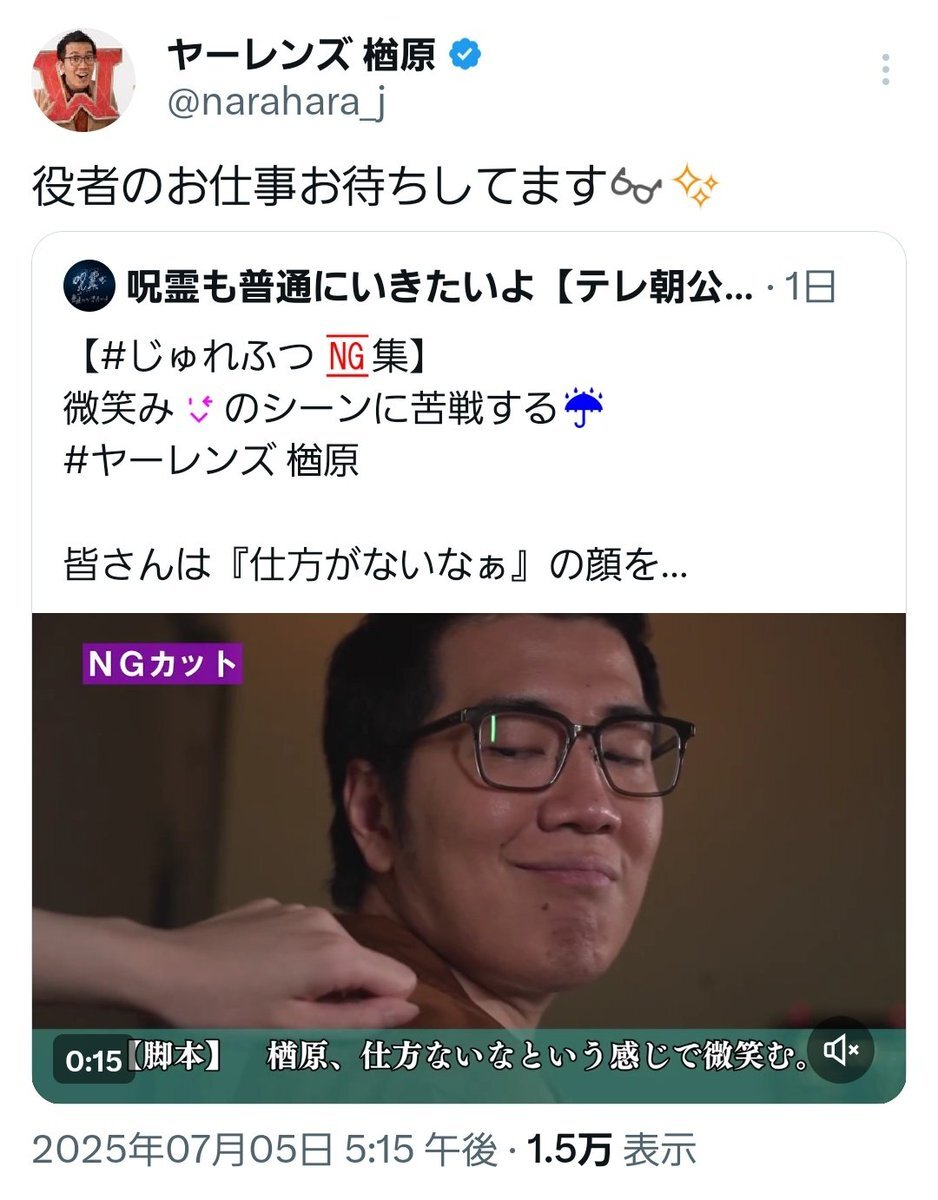Click the sparkles emoji after the glasses
Viewport: 938px width, 1200px height.
coord(697,186)
